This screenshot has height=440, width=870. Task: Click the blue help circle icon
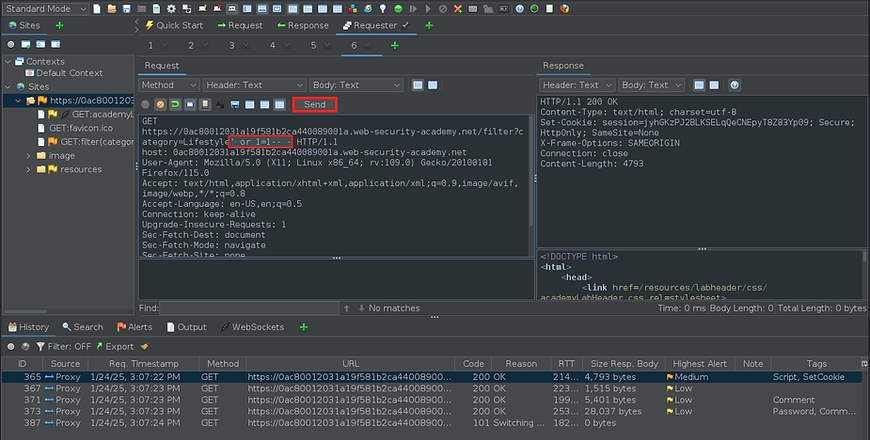point(519,9)
